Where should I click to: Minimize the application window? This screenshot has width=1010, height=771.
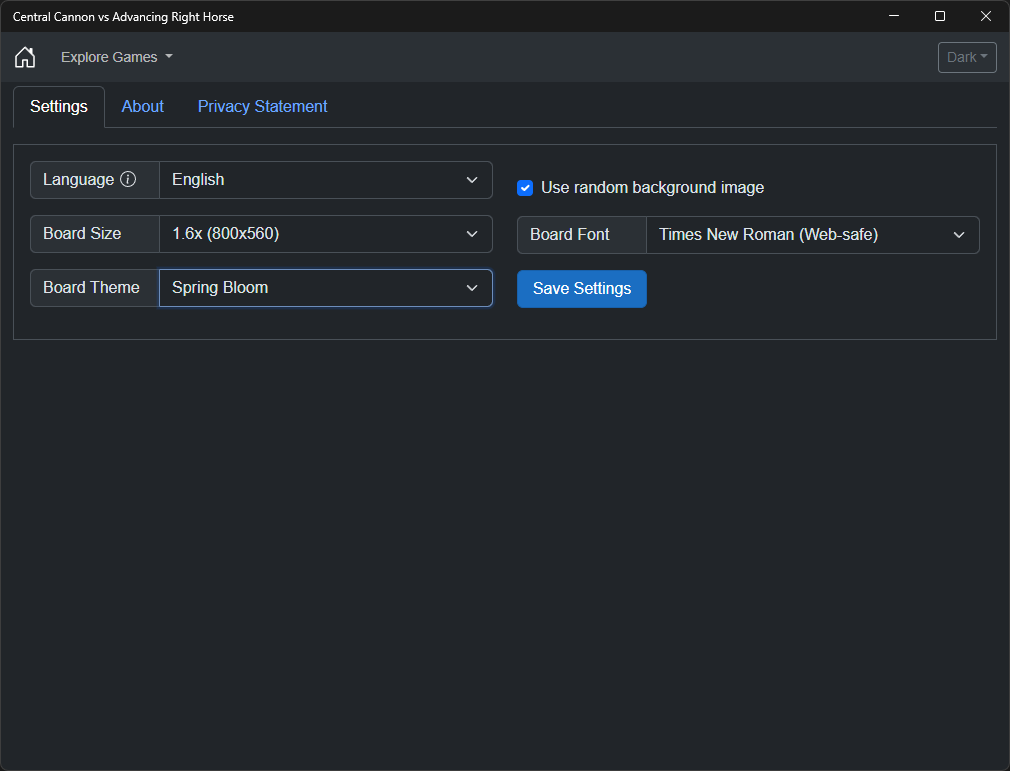pos(894,16)
